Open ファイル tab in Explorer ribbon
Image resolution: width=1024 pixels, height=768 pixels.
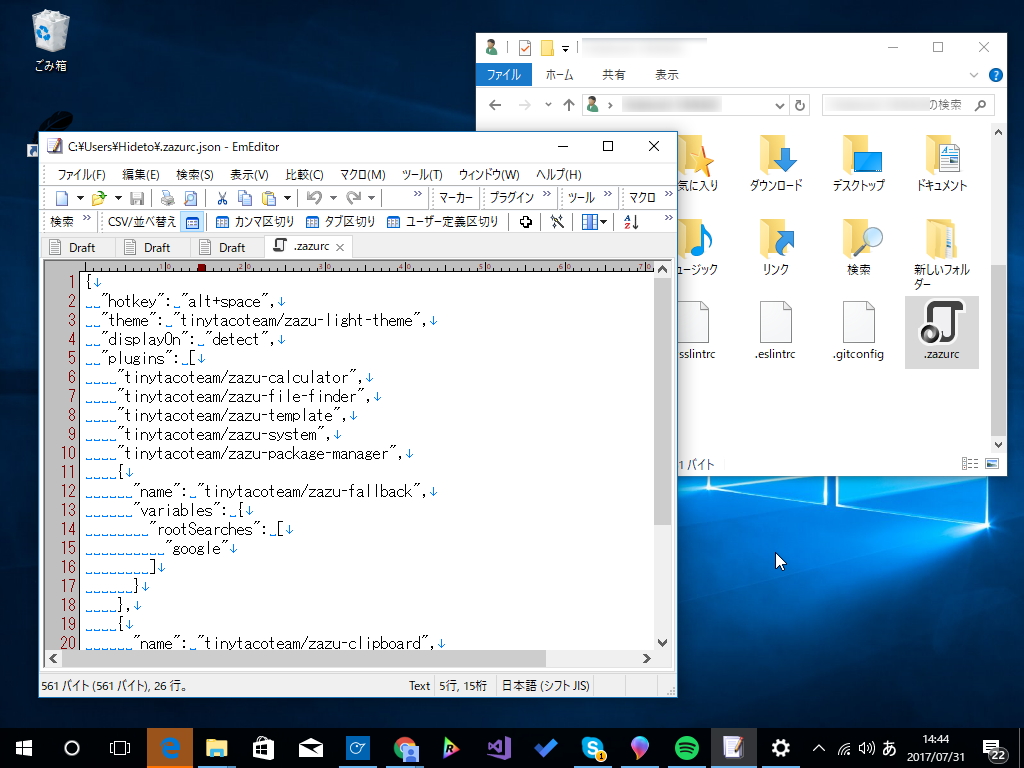coord(504,74)
